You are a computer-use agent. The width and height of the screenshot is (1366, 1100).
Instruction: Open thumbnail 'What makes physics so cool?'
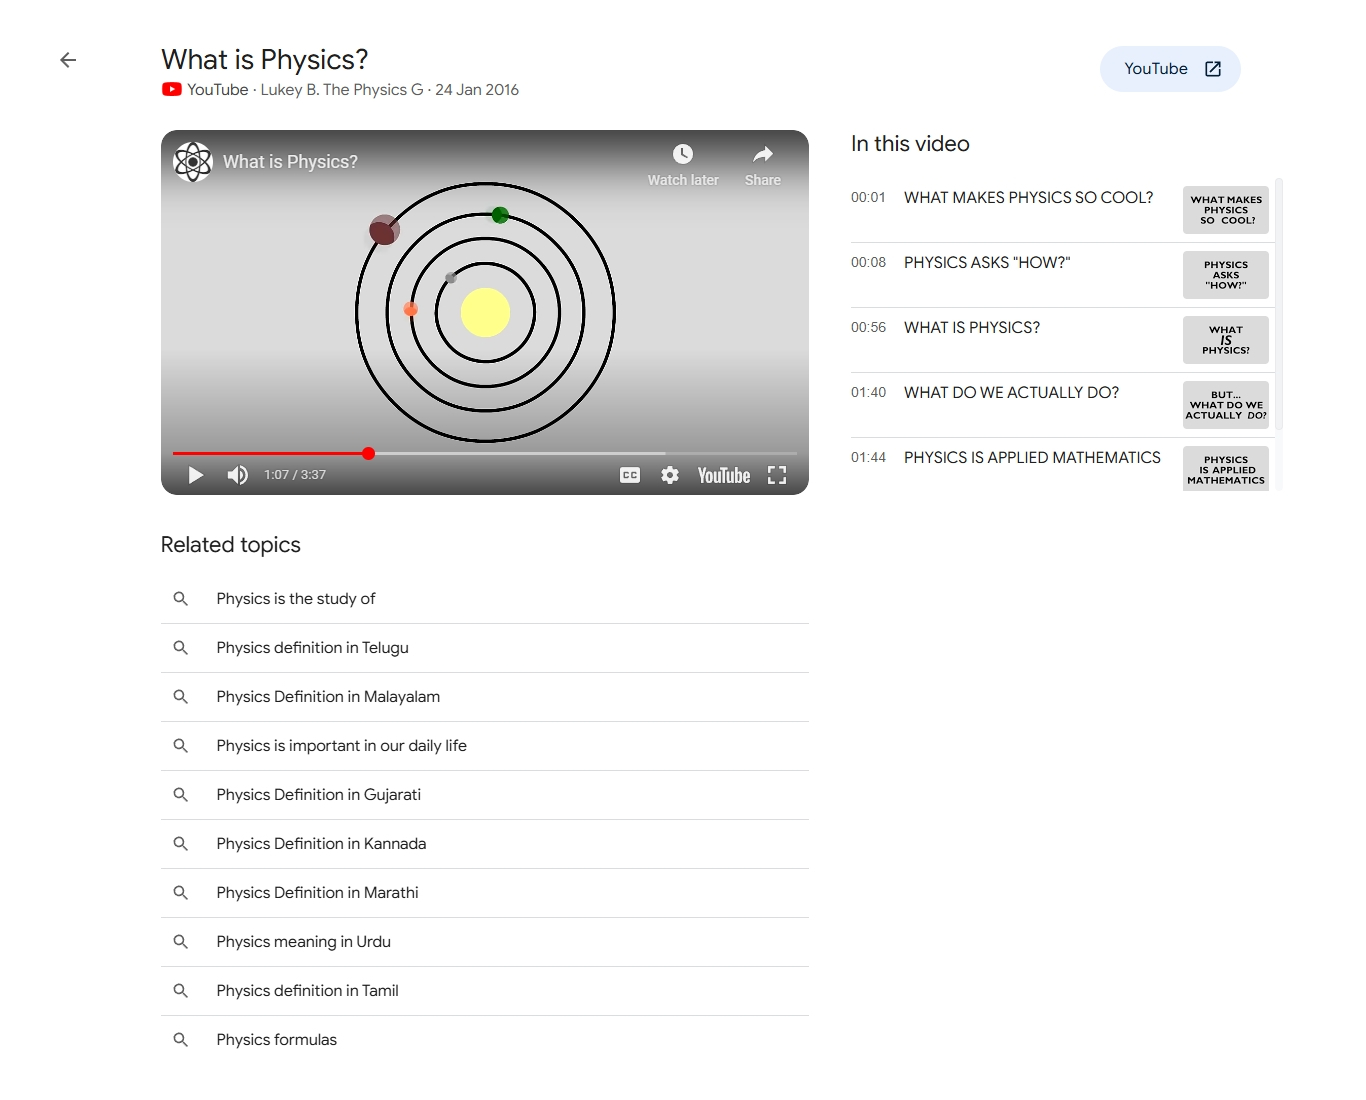pyautogui.click(x=1226, y=210)
